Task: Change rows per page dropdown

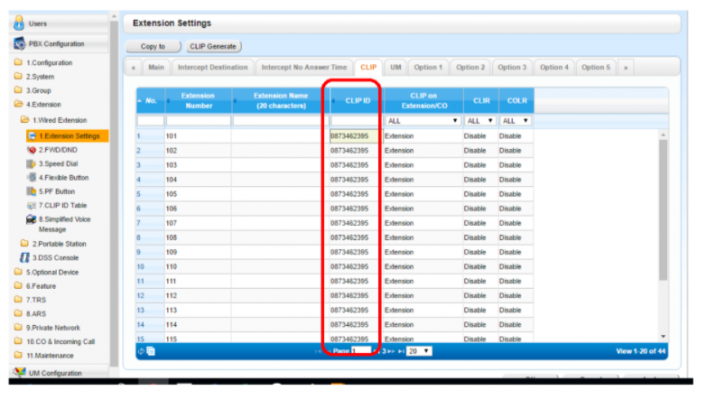Action: (x=419, y=351)
